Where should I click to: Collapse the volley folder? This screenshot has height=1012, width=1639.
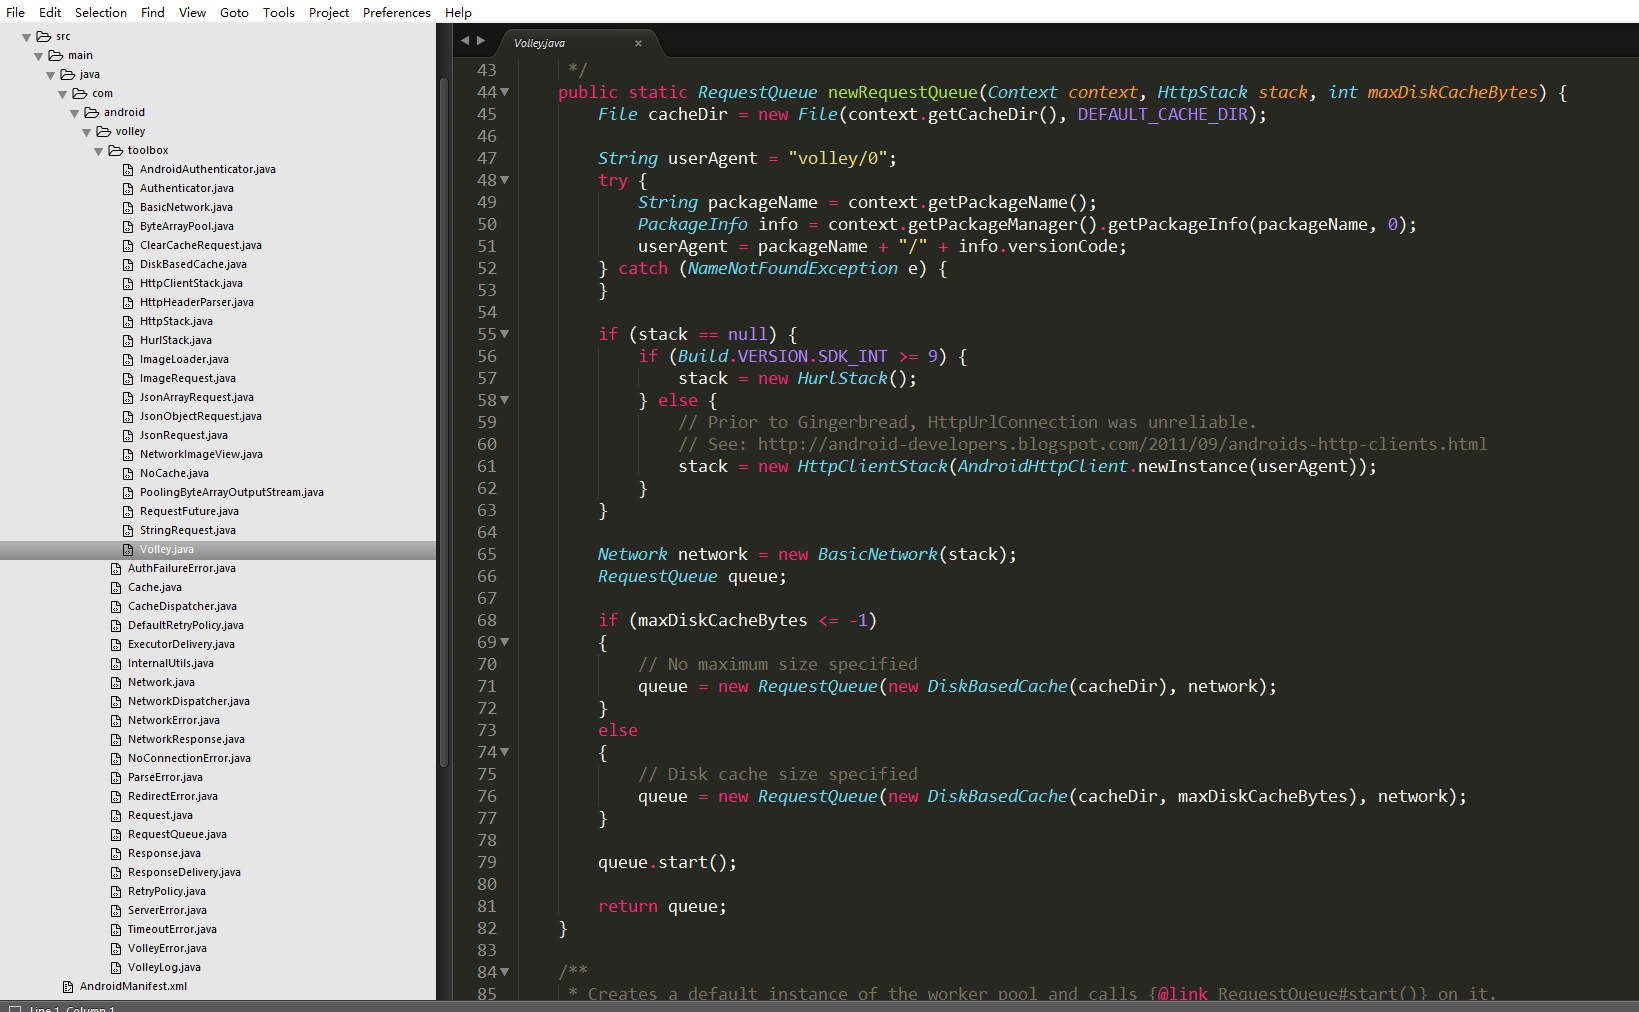87,132
